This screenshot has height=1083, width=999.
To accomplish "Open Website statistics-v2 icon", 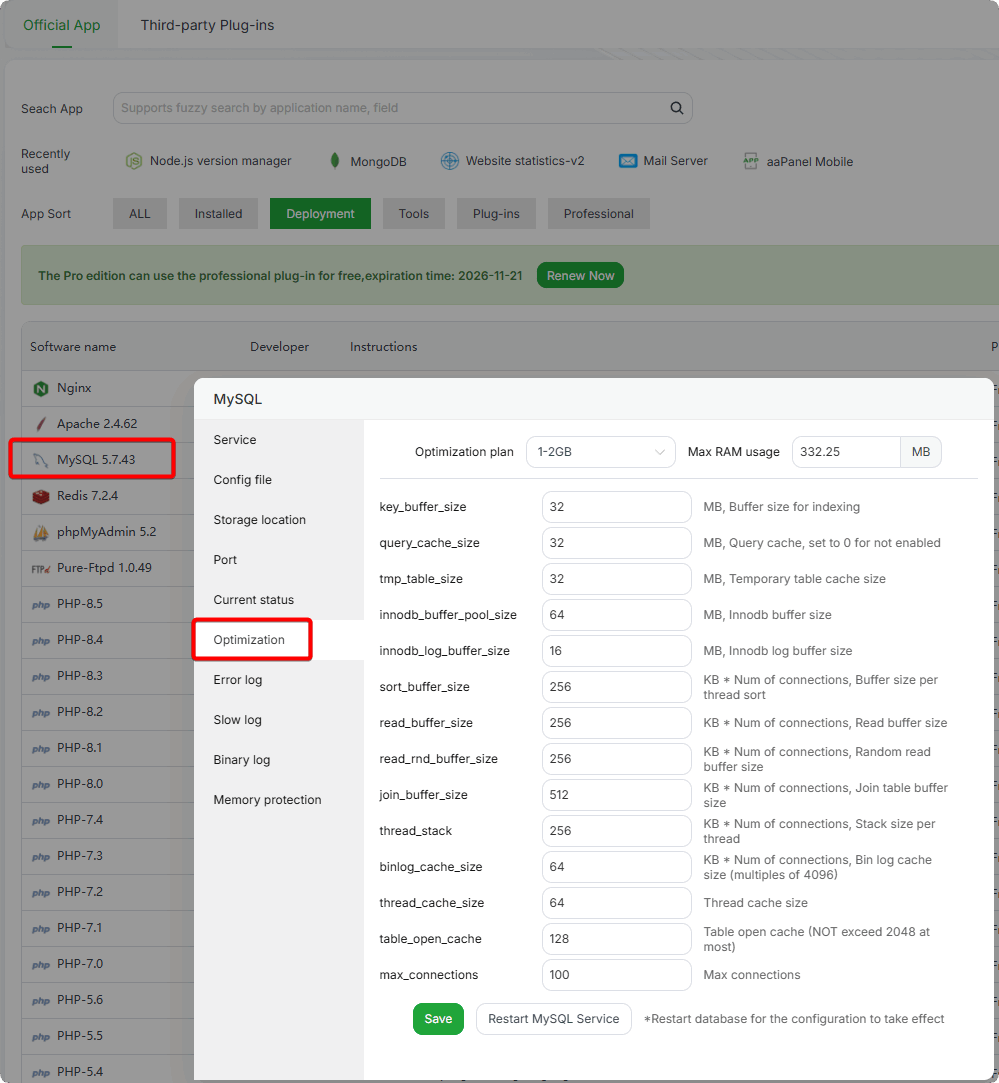I will pyautogui.click(x=450, y=161).
